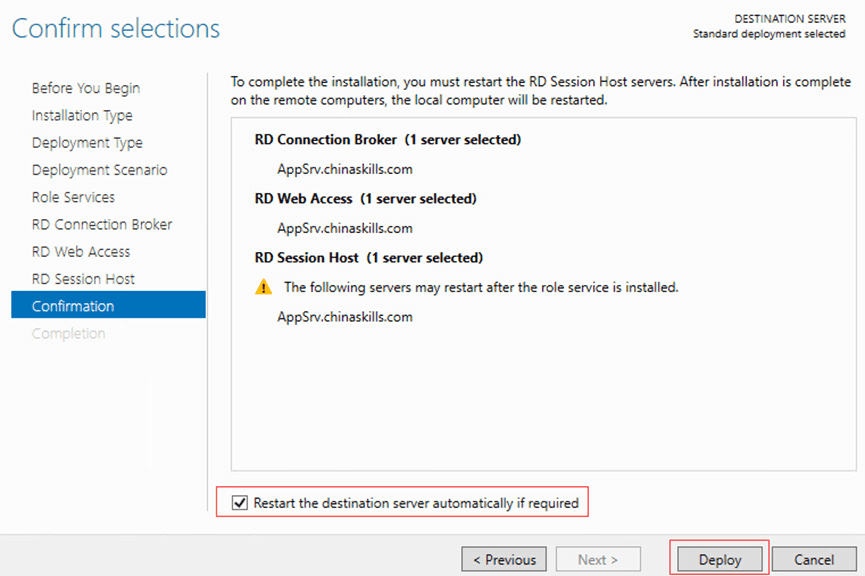865x576 pixels.
Task: Select RD Connection Broker in the sidebar
Action: 102,224
